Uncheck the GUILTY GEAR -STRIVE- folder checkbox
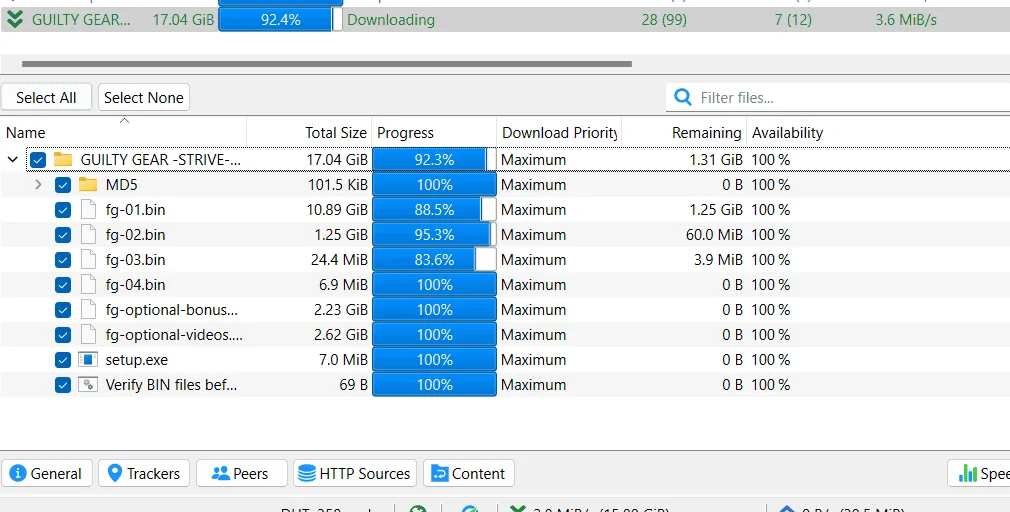Viewport: 1010px width, 512px height. coord(38,160)
